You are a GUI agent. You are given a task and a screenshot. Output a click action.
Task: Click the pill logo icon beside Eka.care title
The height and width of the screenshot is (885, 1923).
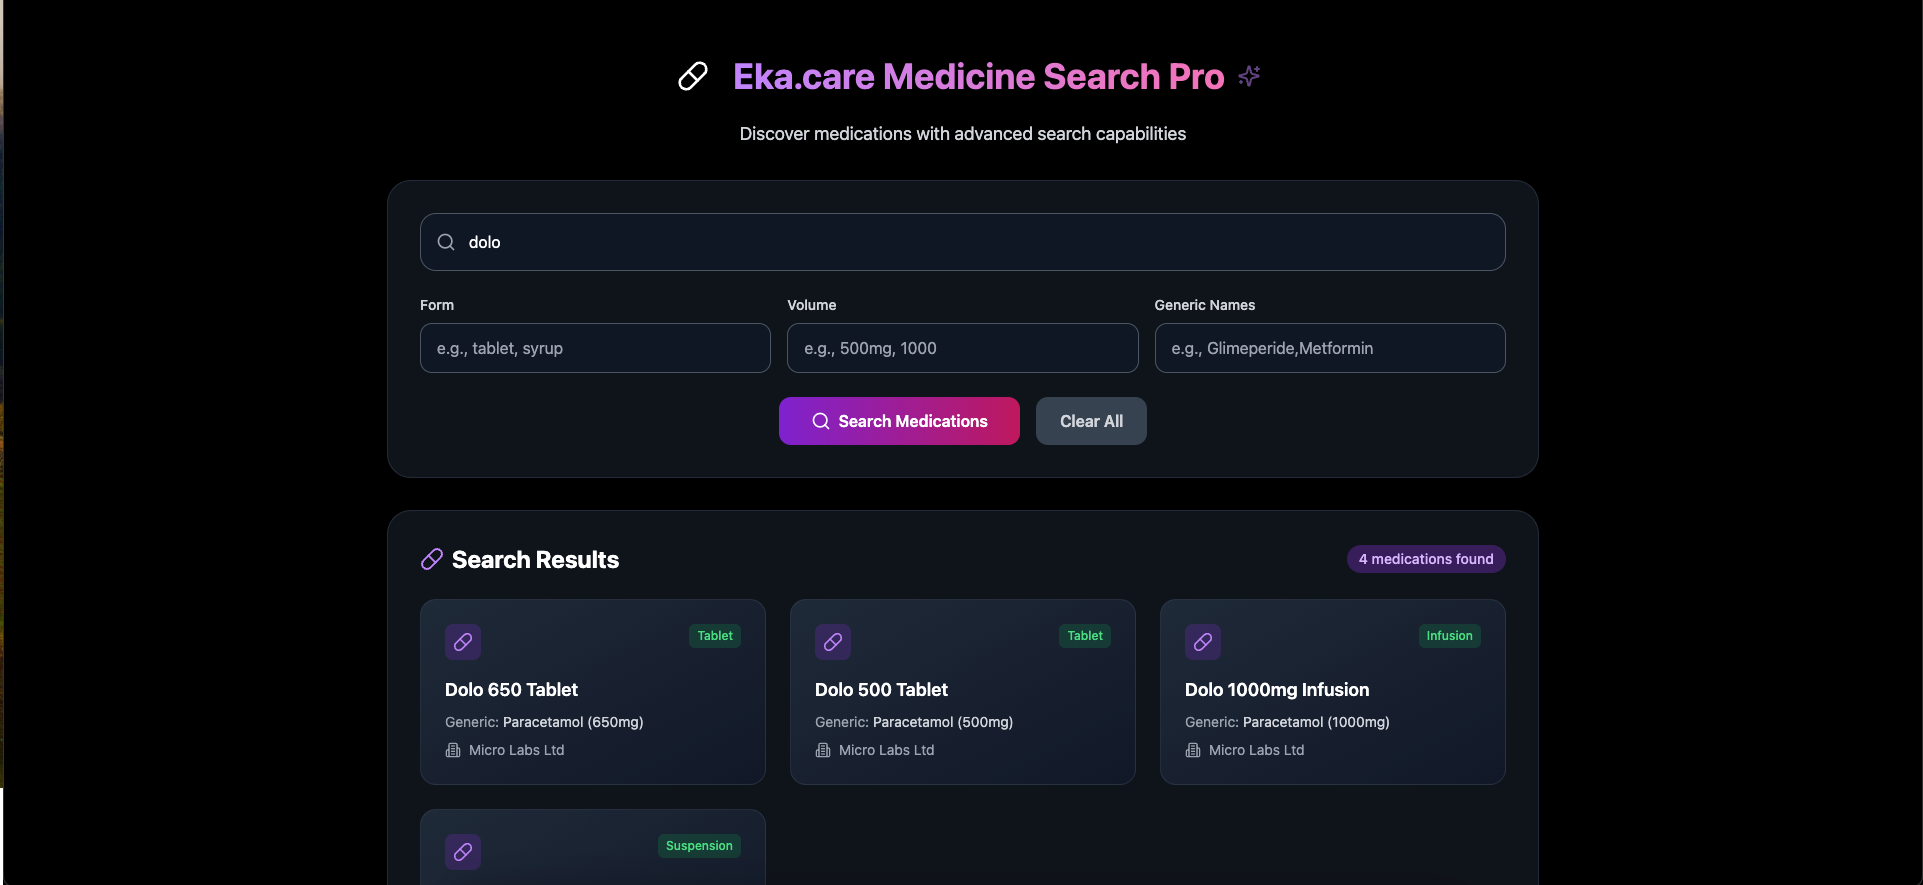[693, 76]
